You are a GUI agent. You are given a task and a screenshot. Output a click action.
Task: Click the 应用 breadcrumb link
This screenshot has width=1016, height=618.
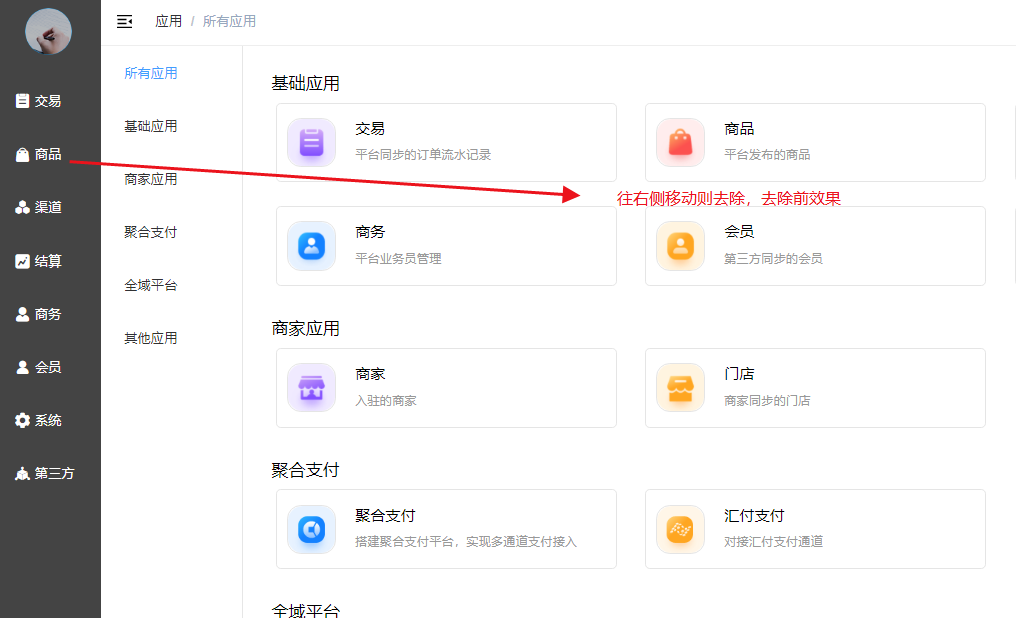click(x=168, y=21)
